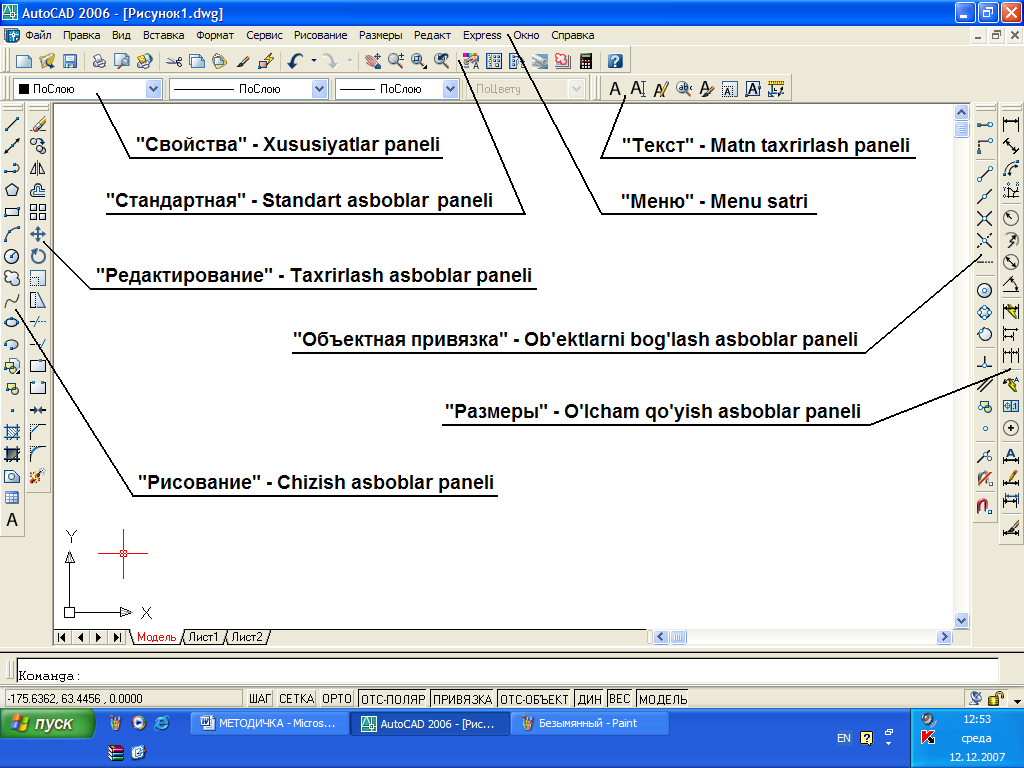Toggle МОДЕЛЬ model/paper space

[663, 699]
